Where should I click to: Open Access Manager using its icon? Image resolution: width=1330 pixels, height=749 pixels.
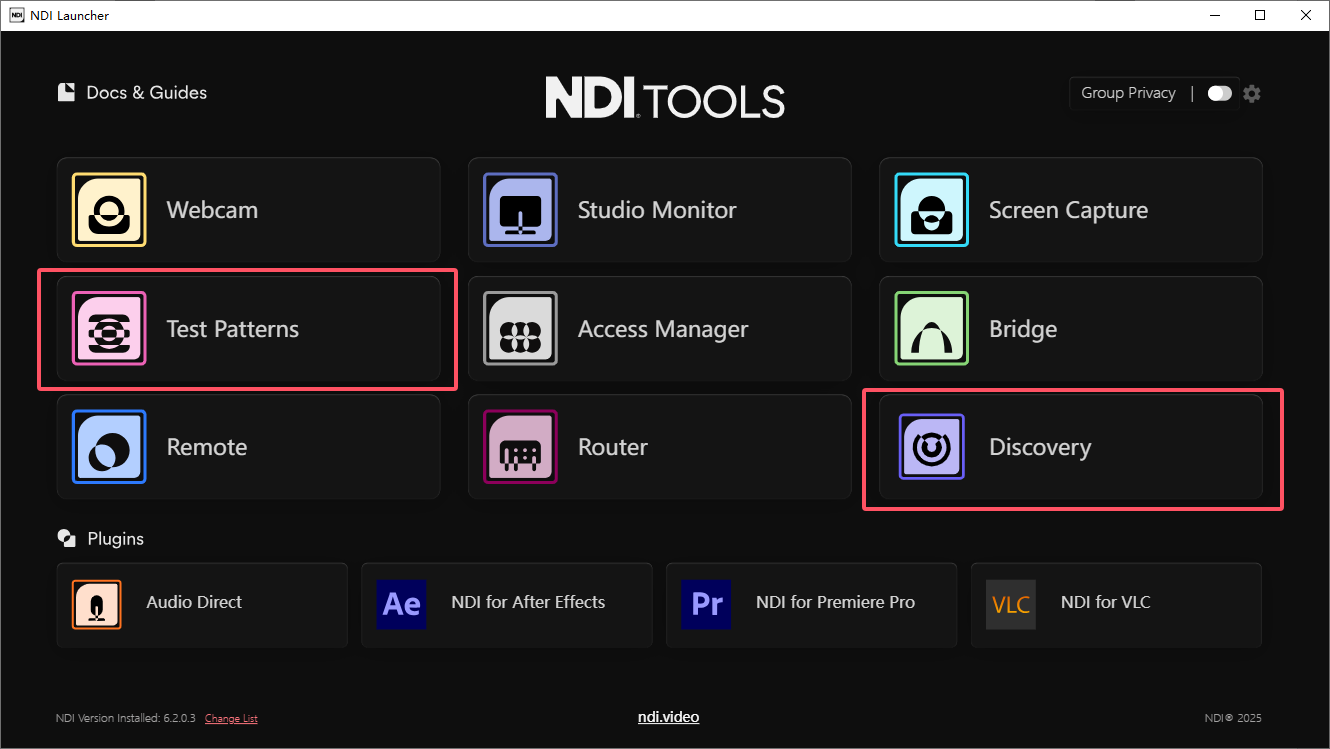pyautogui.click(x=520, y=329)
